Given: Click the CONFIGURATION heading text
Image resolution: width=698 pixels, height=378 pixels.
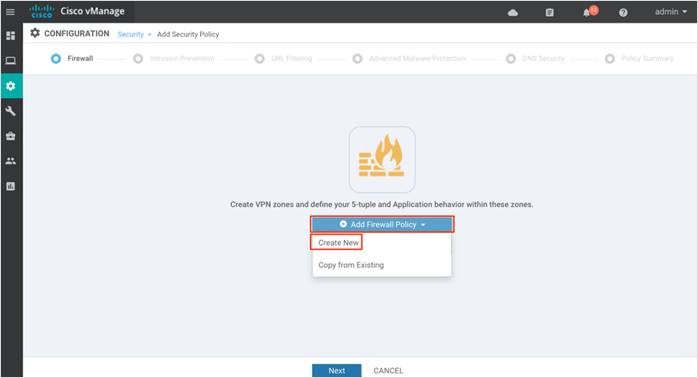Looking at the screenshot, I should tap(77, 33).
